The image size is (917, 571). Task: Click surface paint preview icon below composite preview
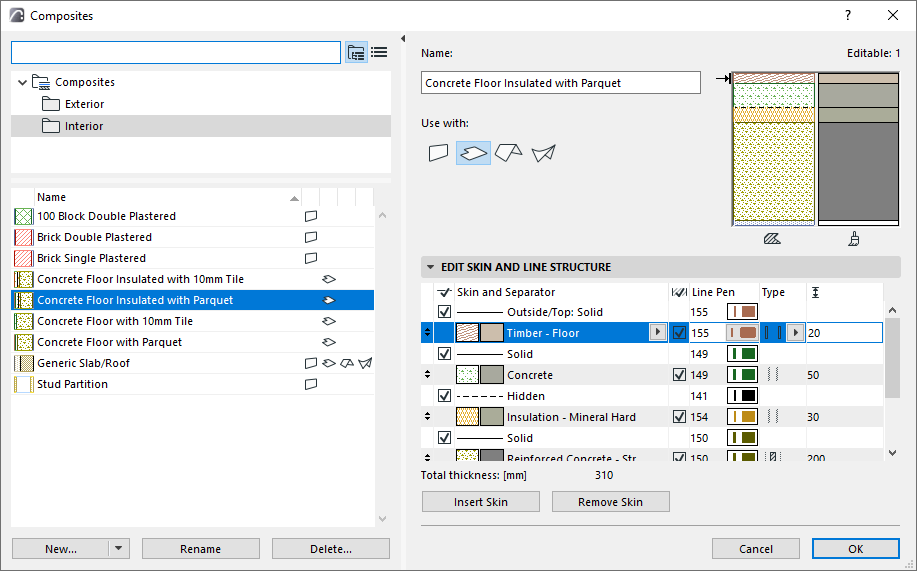tap(854, 239)
